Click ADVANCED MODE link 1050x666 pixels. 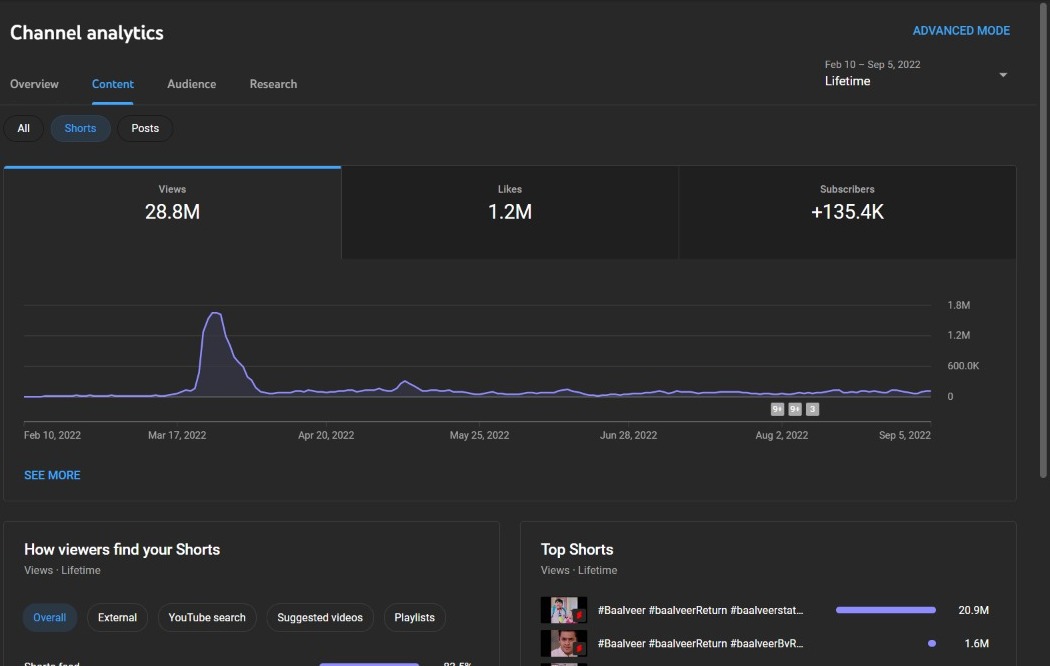click(961, 31)
